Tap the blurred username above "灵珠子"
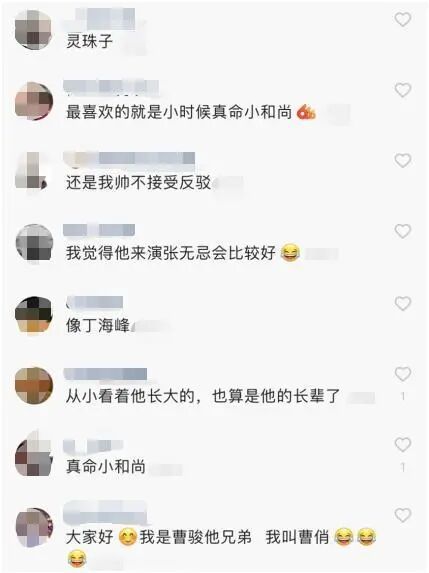The width and height of the screenshot is (429, 573). [100, 18]
